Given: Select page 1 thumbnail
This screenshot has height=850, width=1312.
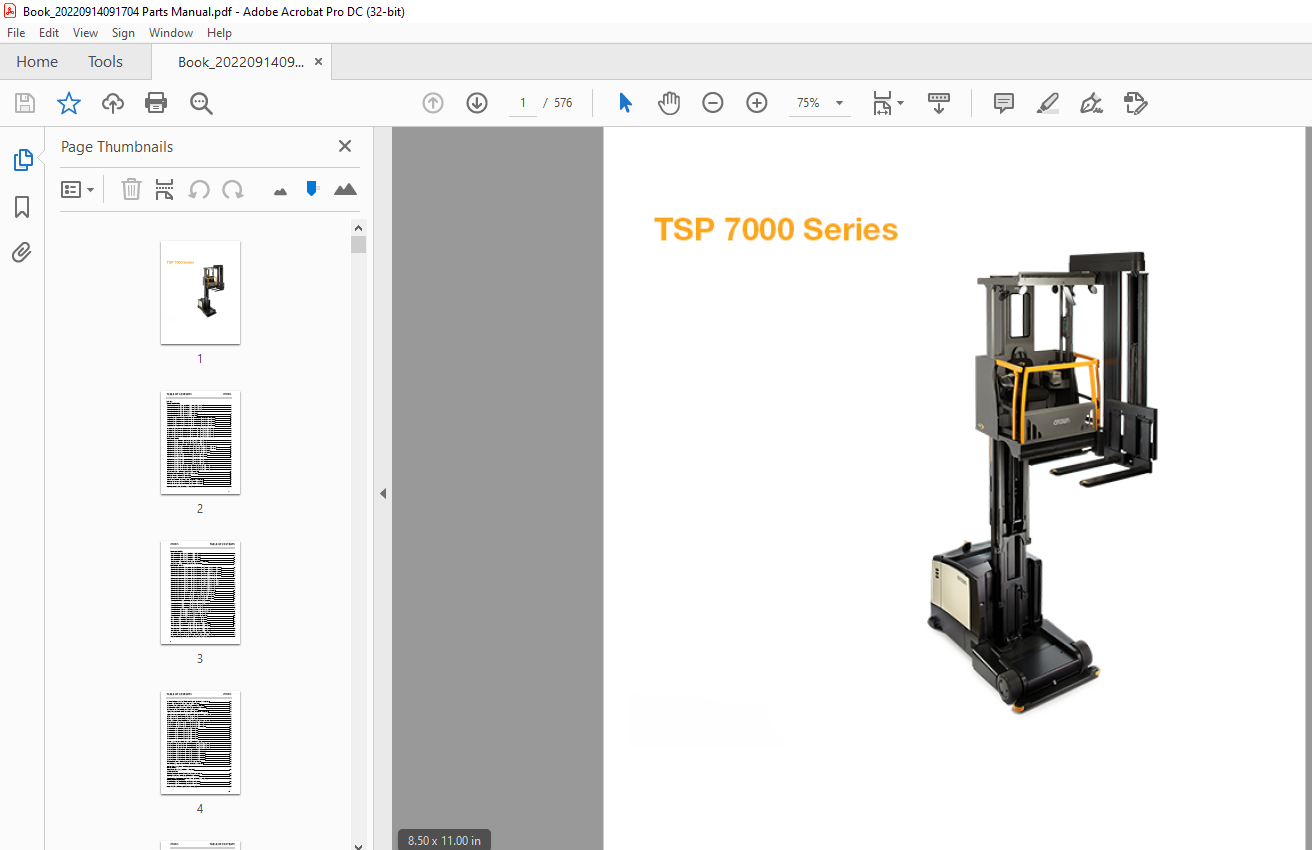Looking at the screenshot, I should coord(200,292).
